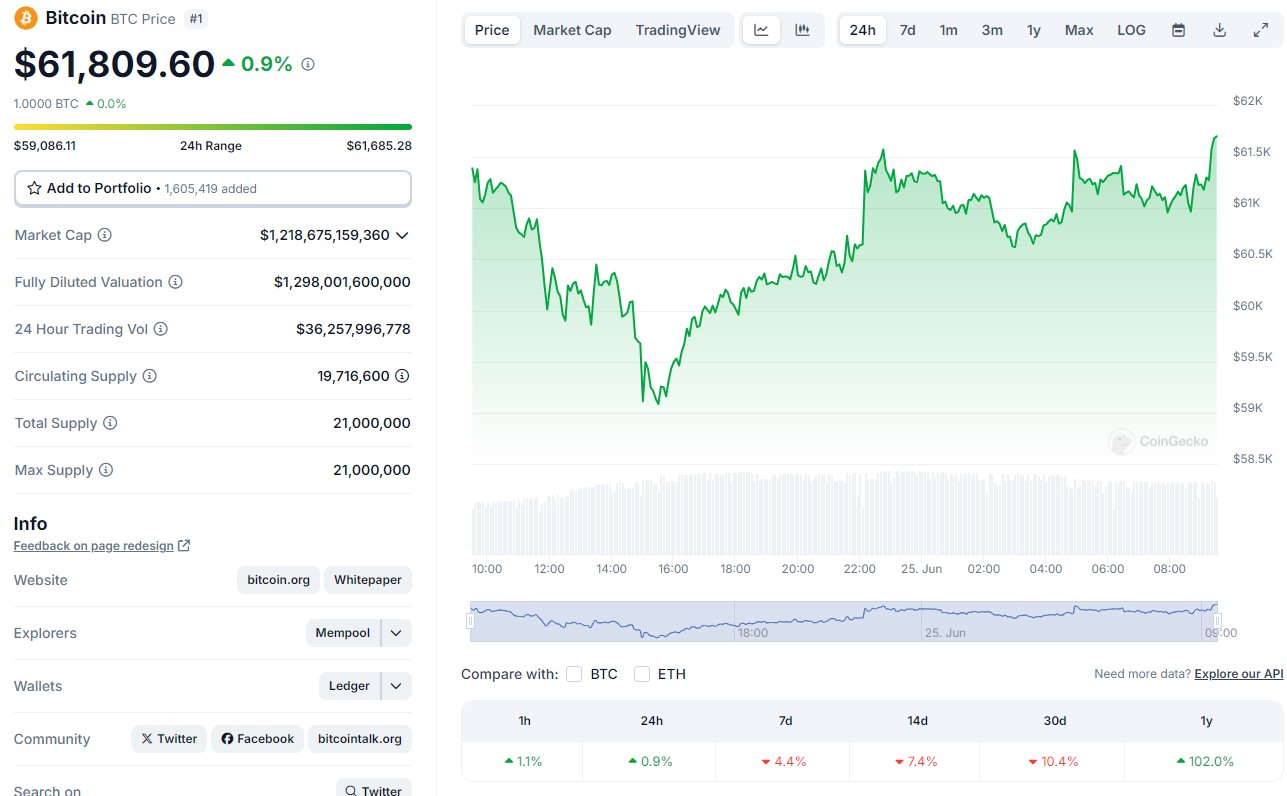Image resolution: width=1287 pixels, height=796 pixels.
Task: Toggle LOG scale on chart
Action: tap(1132, 30)
